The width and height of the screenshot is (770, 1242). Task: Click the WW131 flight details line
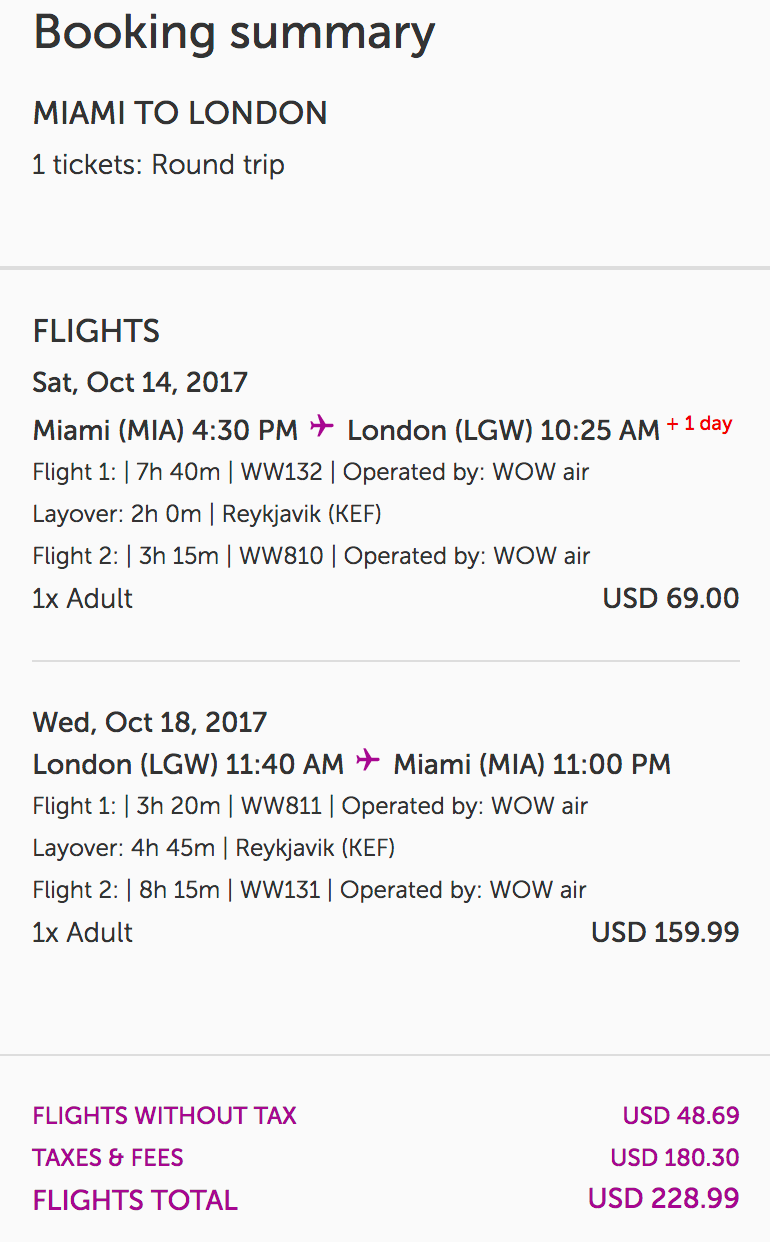pyautogui.click(x=310, y=890)
